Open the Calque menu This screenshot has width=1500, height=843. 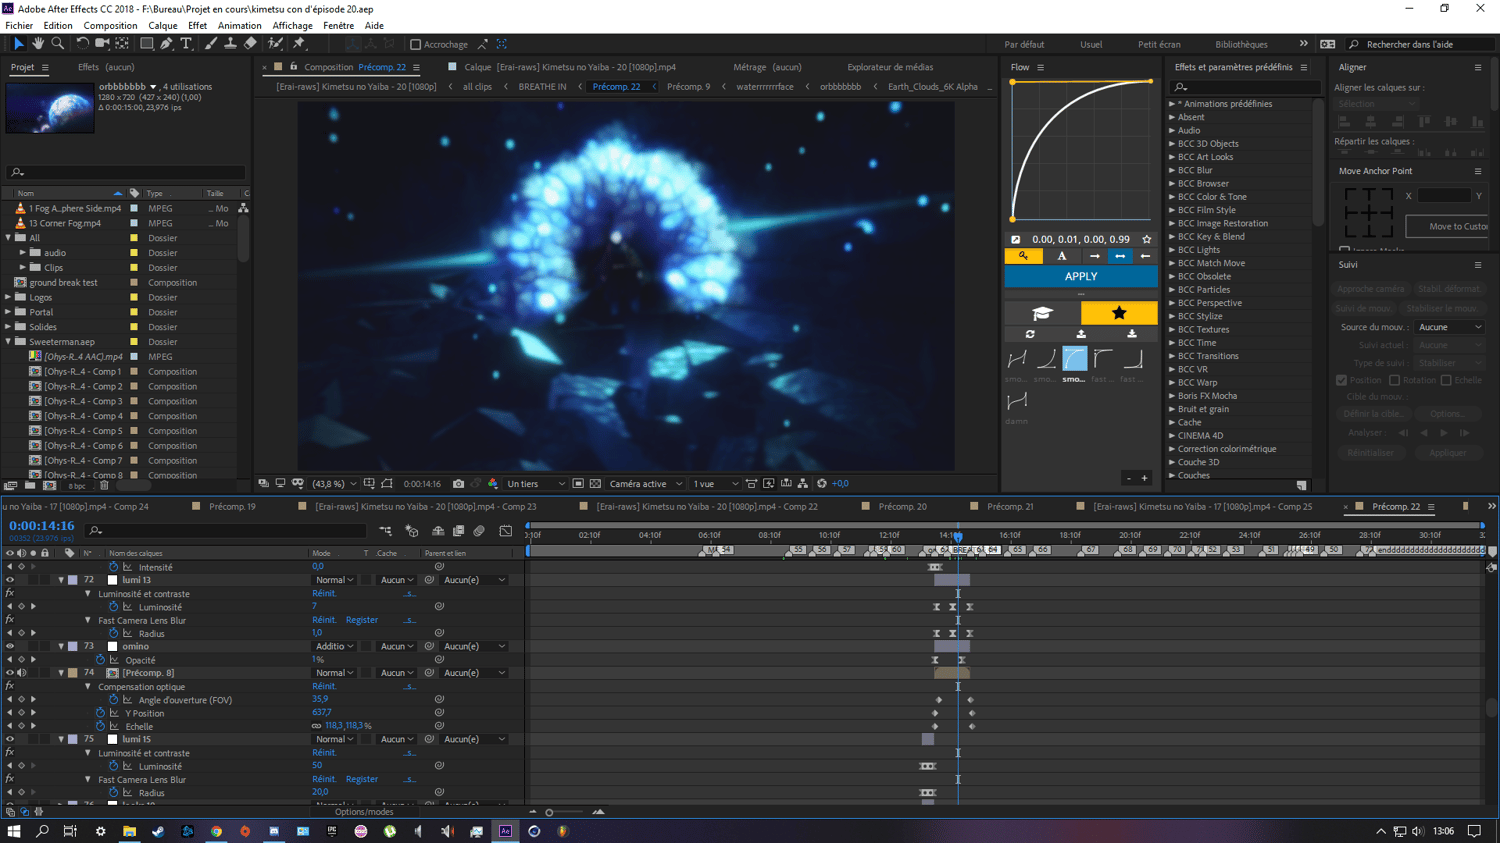162,26
